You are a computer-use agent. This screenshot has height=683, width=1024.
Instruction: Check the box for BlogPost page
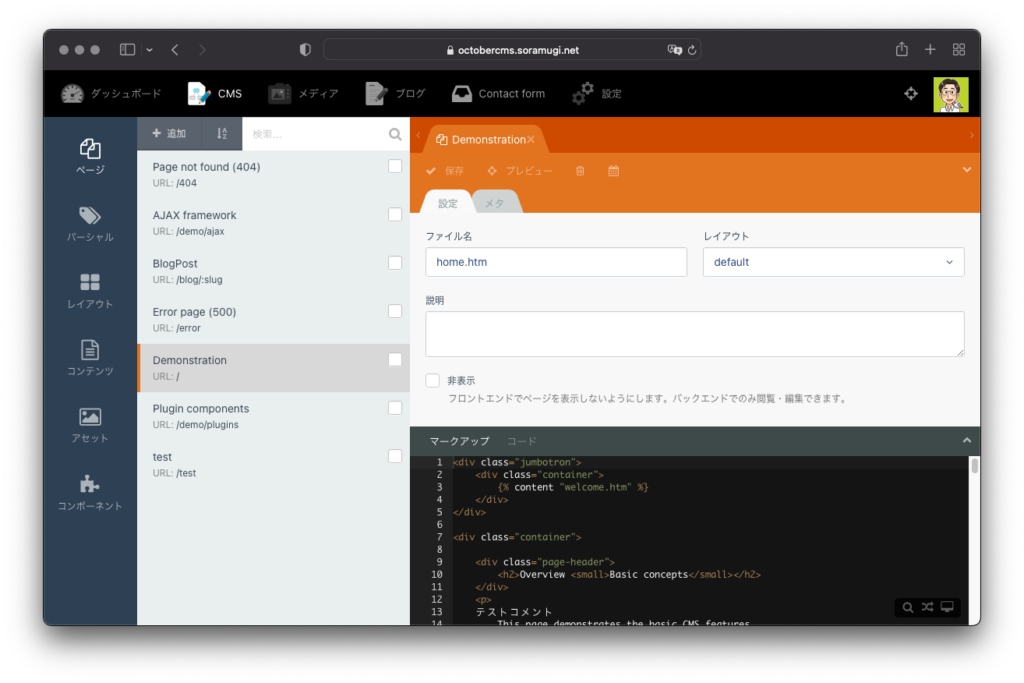point(395,263)
